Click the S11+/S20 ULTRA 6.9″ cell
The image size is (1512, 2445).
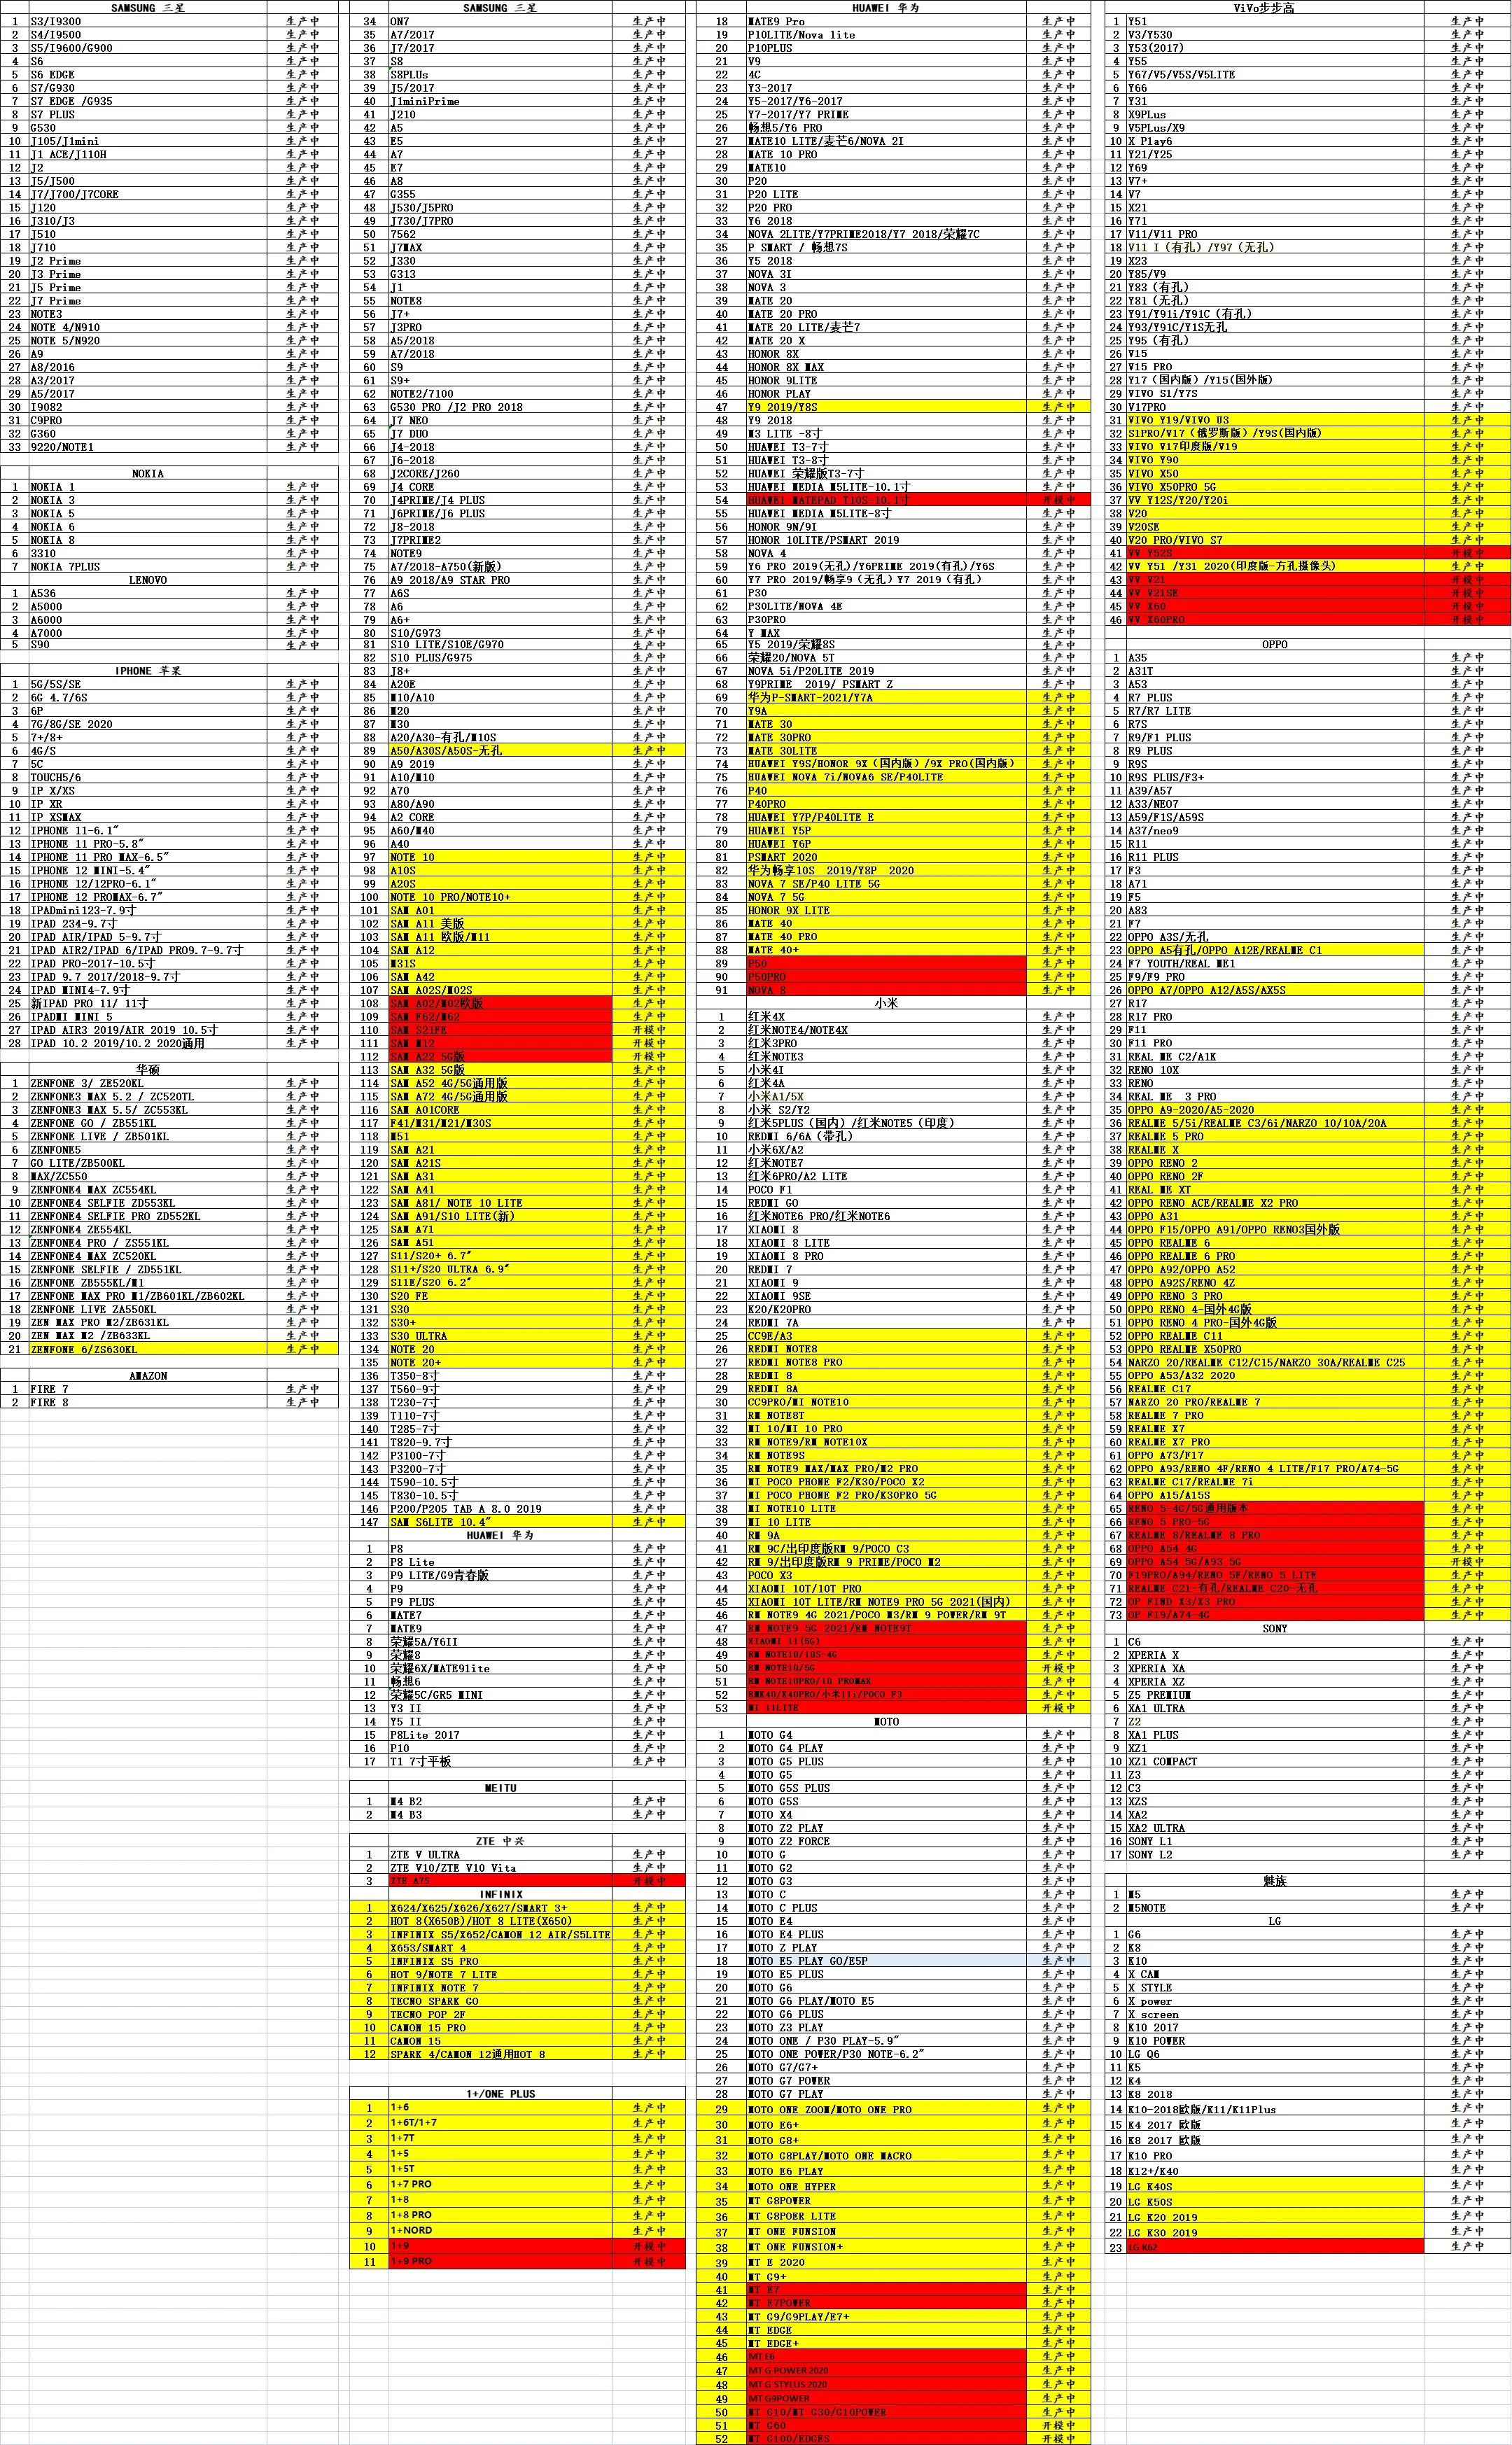500,1269
